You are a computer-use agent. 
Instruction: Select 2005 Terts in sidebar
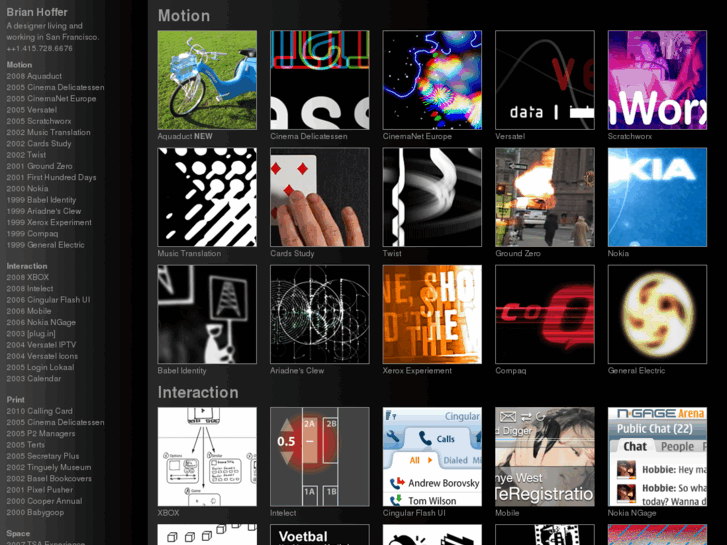click(x=26, y=445)
